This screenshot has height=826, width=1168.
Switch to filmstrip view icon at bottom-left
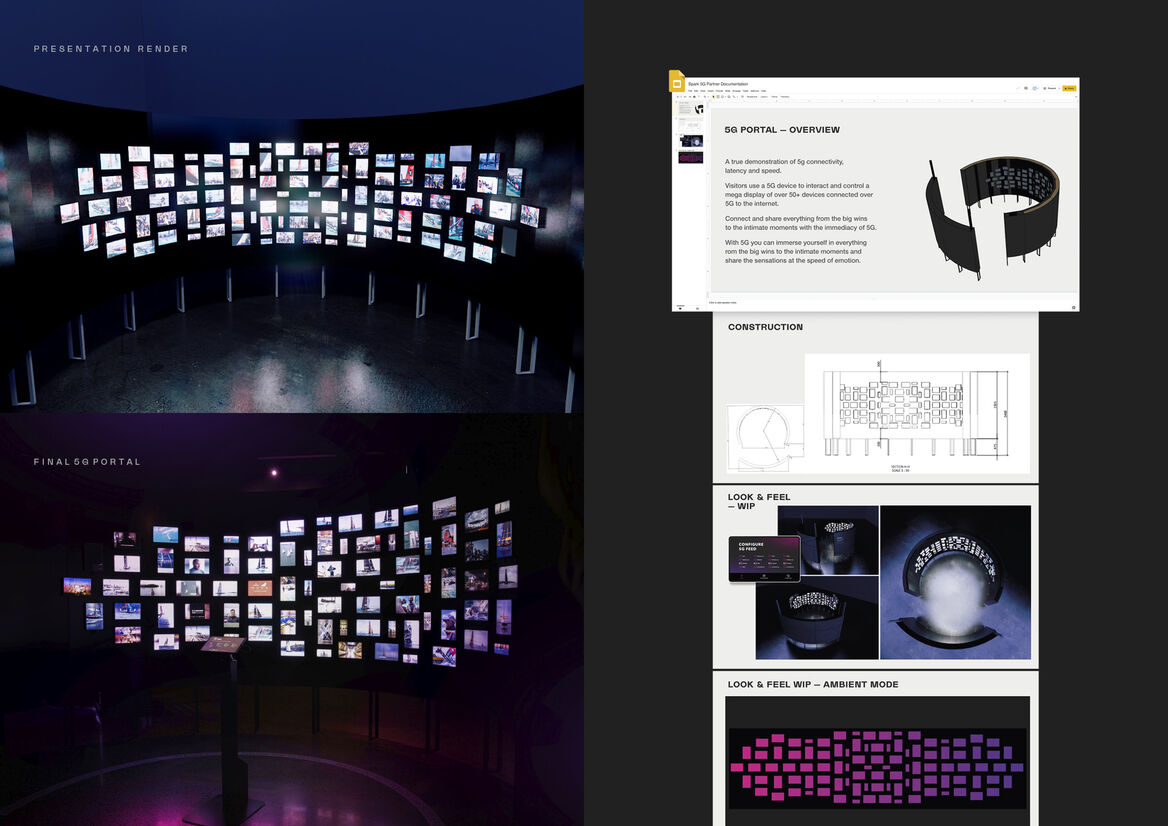(679, 307)
